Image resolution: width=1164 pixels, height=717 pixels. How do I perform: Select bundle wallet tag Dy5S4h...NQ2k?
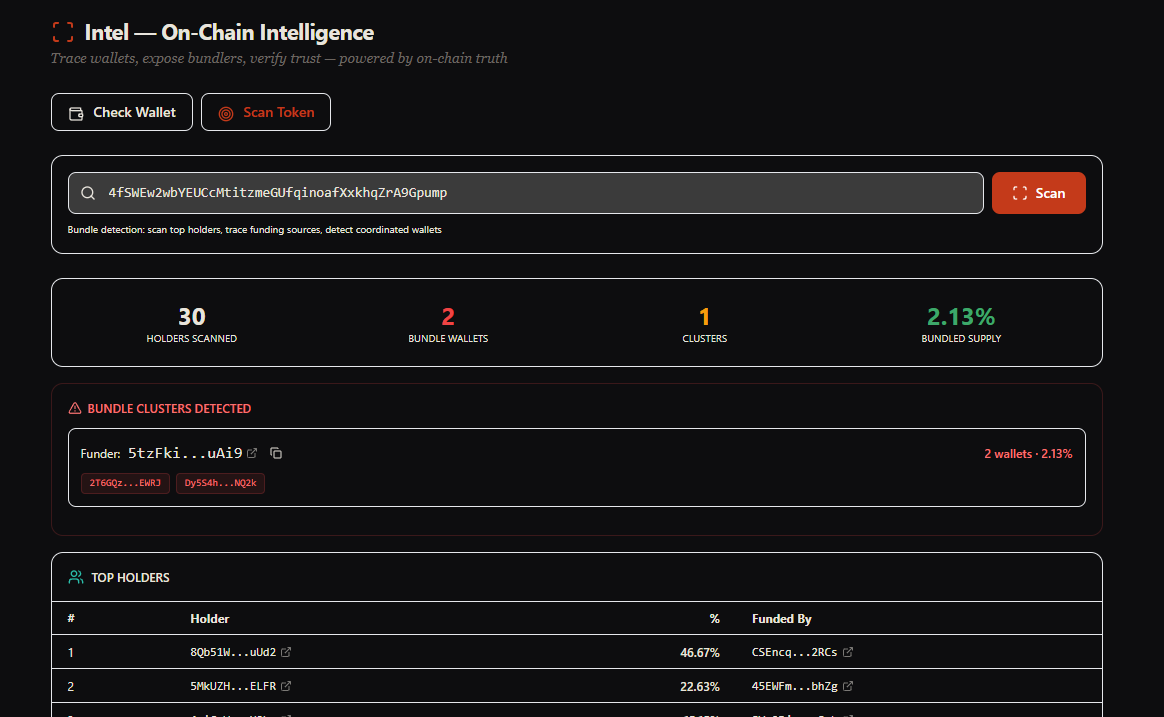pos(220,483)
